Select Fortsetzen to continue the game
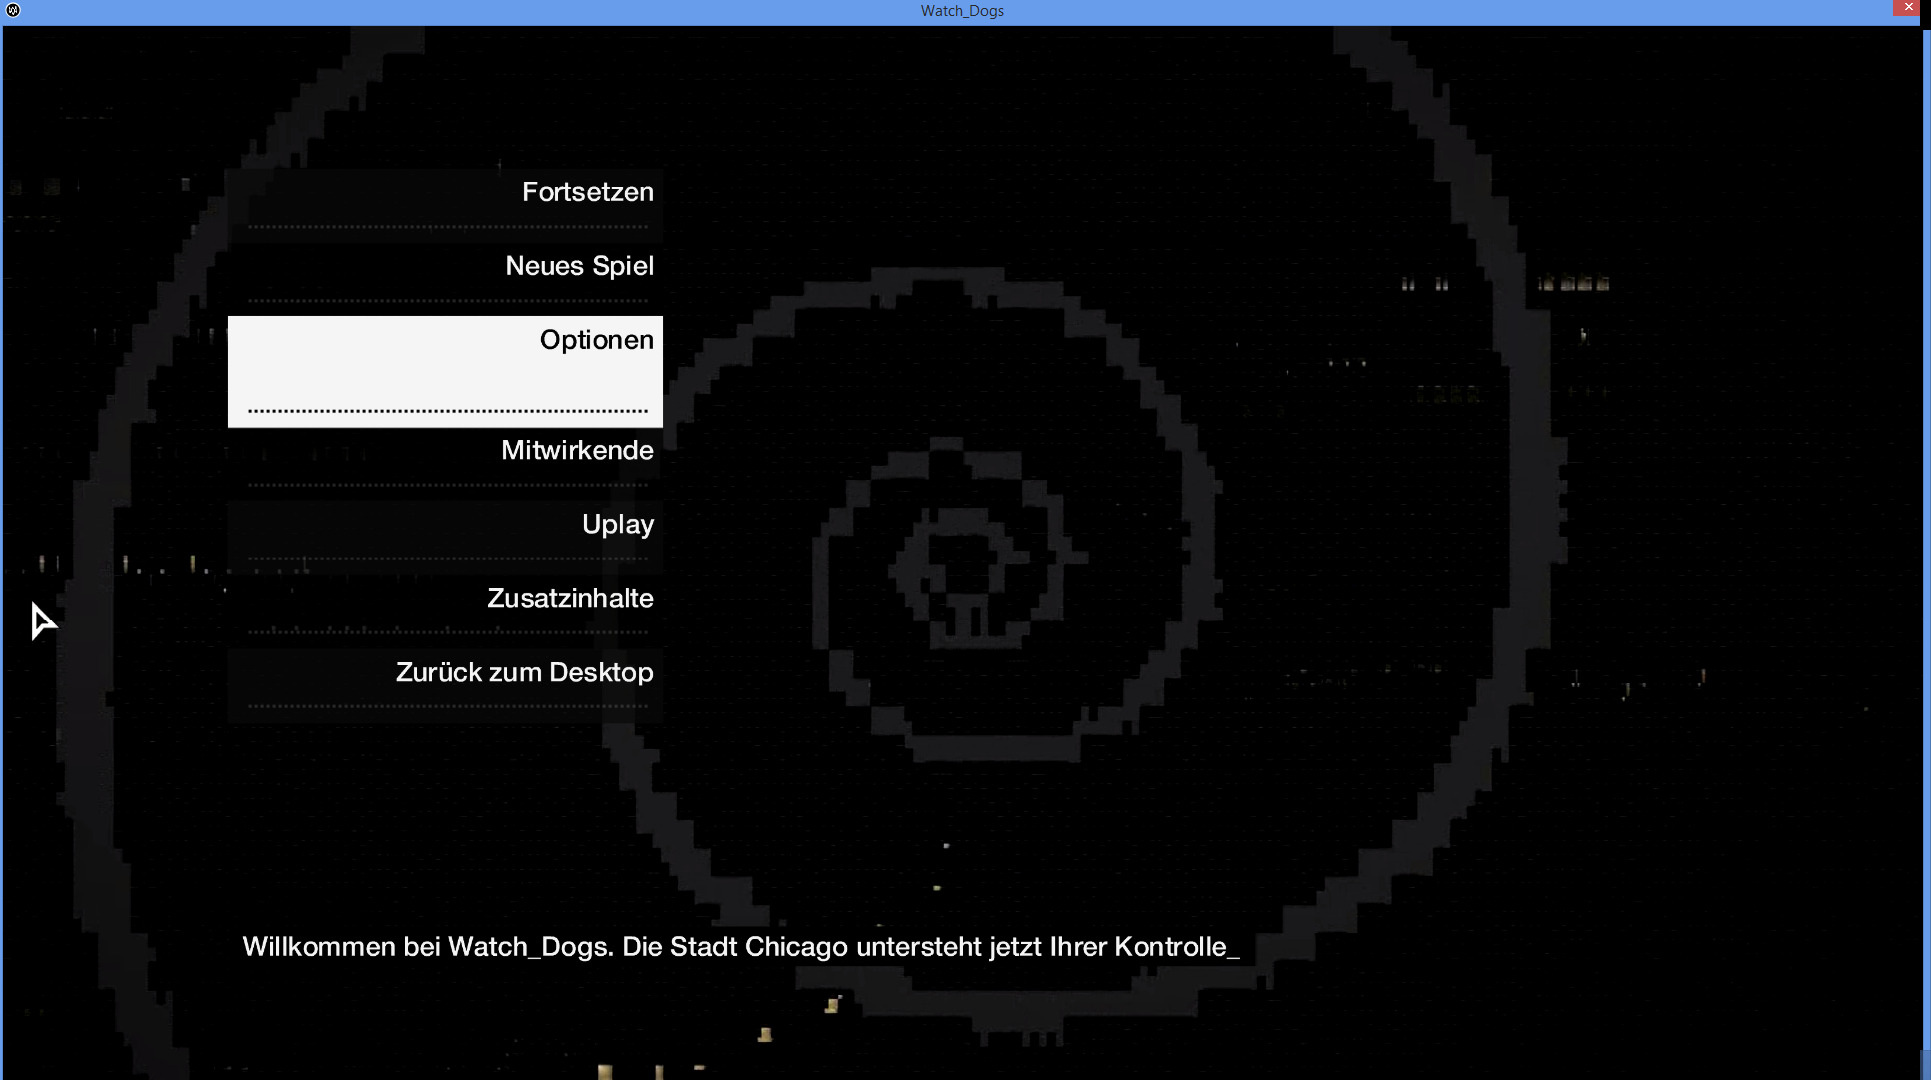 (x=587, y=192)
